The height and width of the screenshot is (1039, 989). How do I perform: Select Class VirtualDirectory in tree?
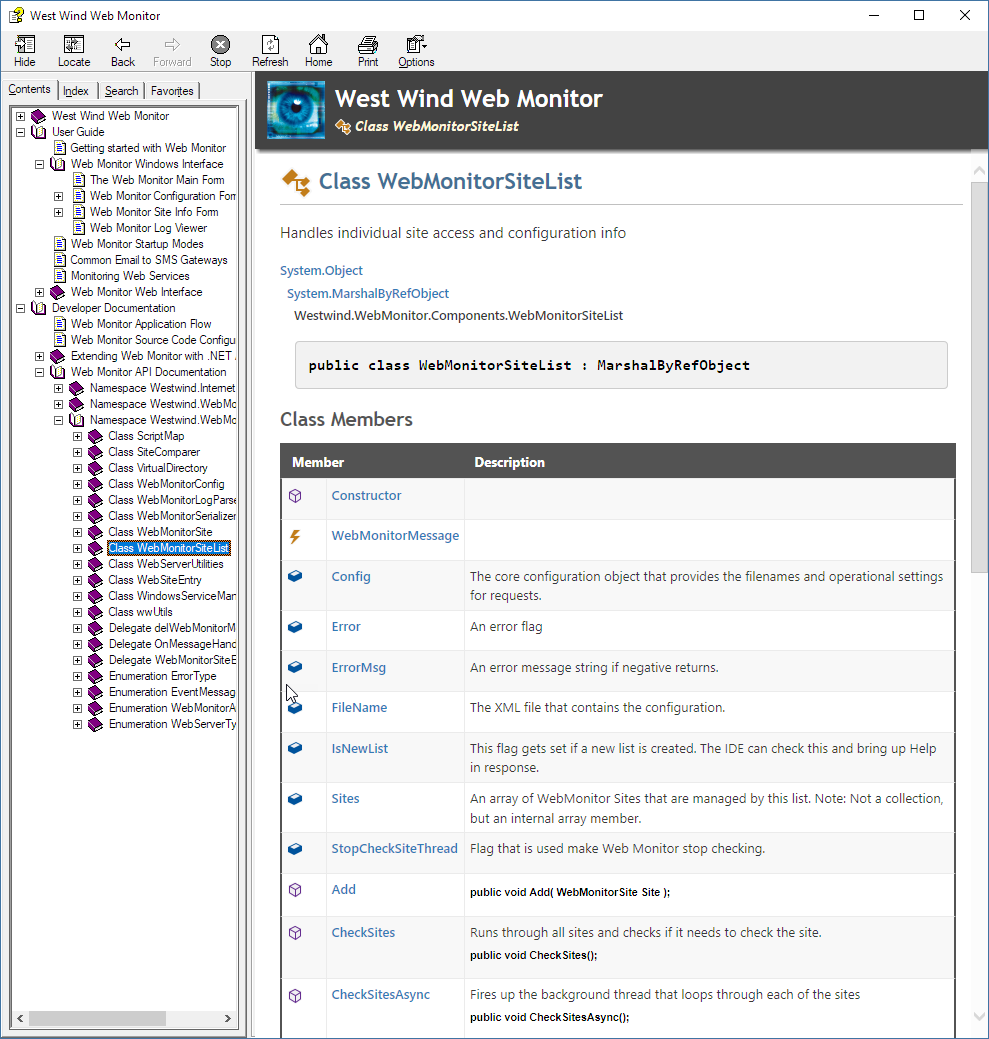158,468
